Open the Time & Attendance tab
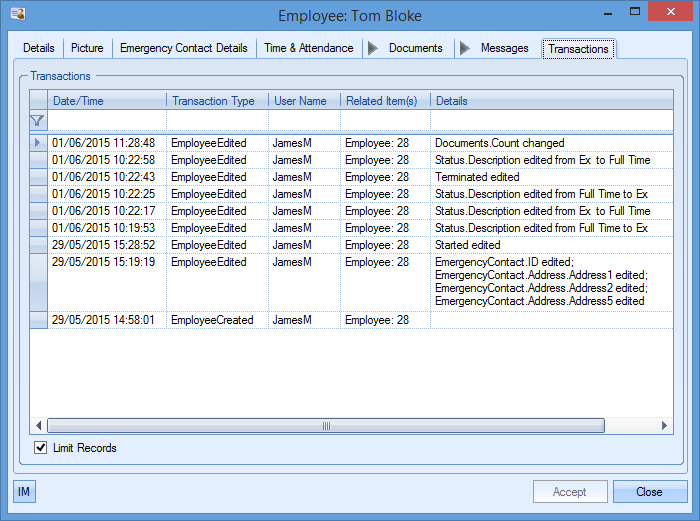The height and width of the screenshot is (521, 700). click(308, 48)
